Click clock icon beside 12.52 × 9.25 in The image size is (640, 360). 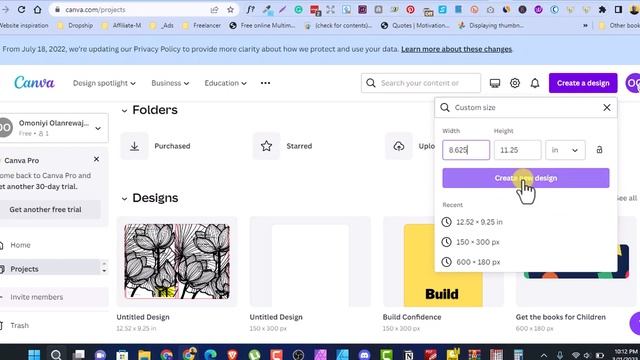tap(447, 222)
